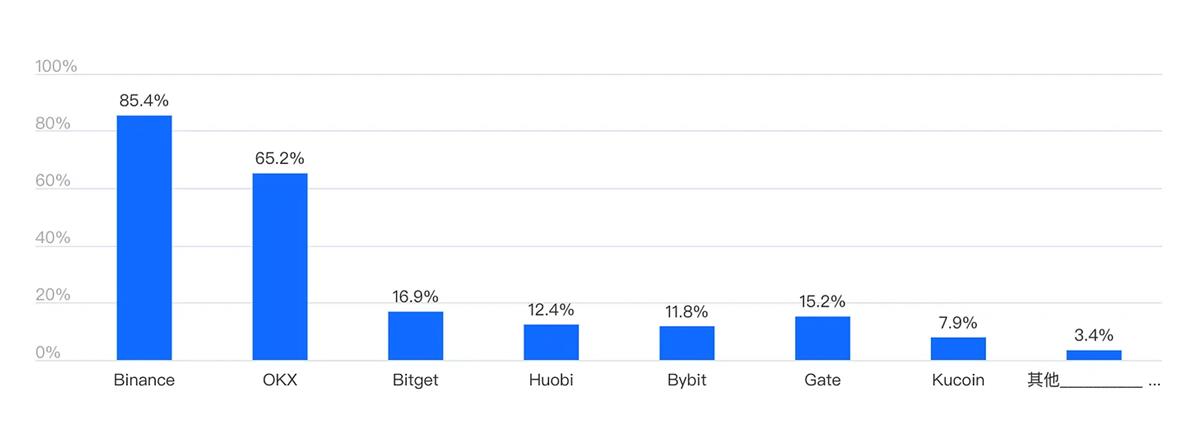Click the 100% y-axis label
The height and width of the screenshot is (424, 1200).
pyautogui.click(x=56, y=67)
